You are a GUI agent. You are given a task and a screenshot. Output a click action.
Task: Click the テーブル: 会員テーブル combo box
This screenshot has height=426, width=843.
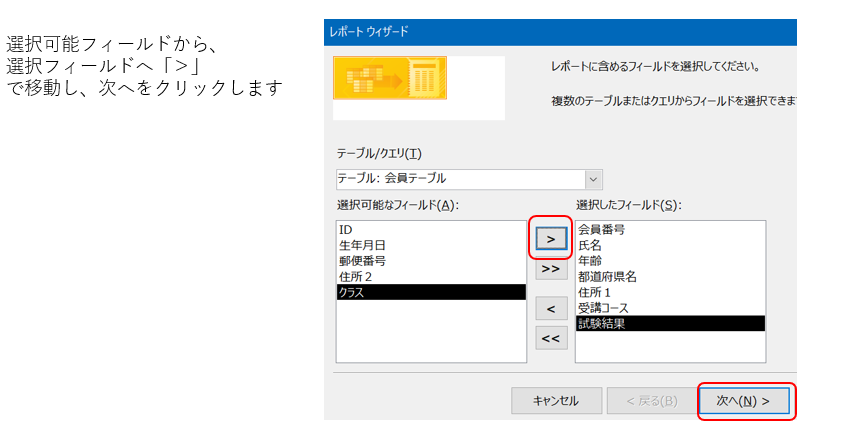point(460,179)
